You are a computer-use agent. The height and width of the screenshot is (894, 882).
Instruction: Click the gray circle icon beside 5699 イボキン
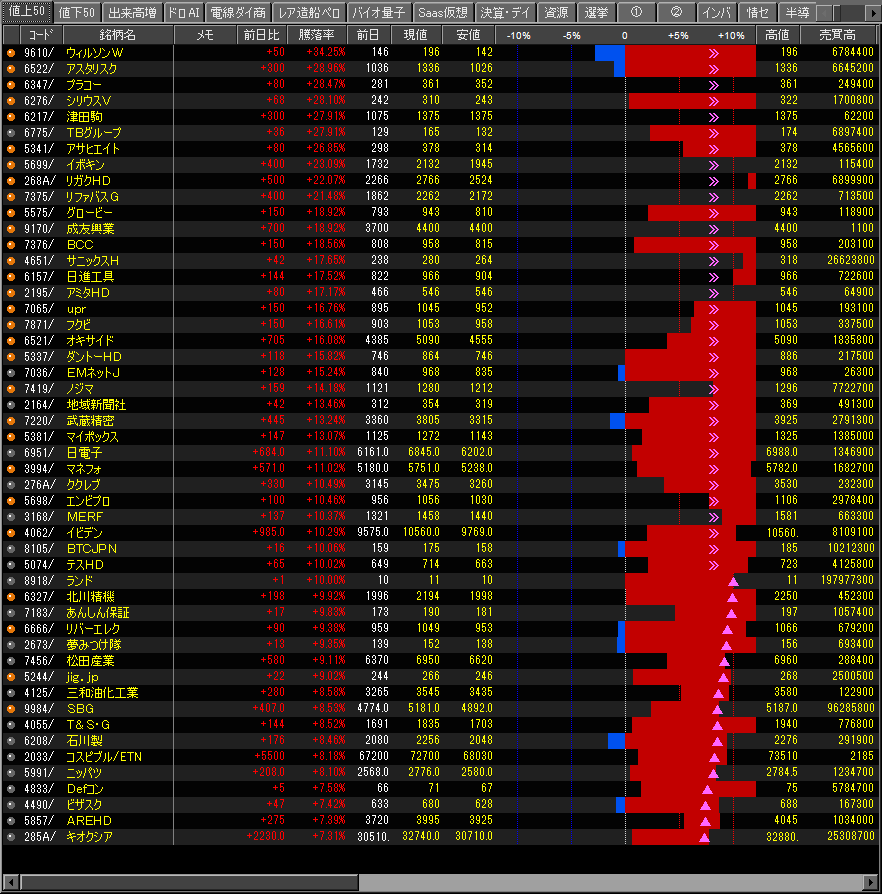click(x=11, y=164)
